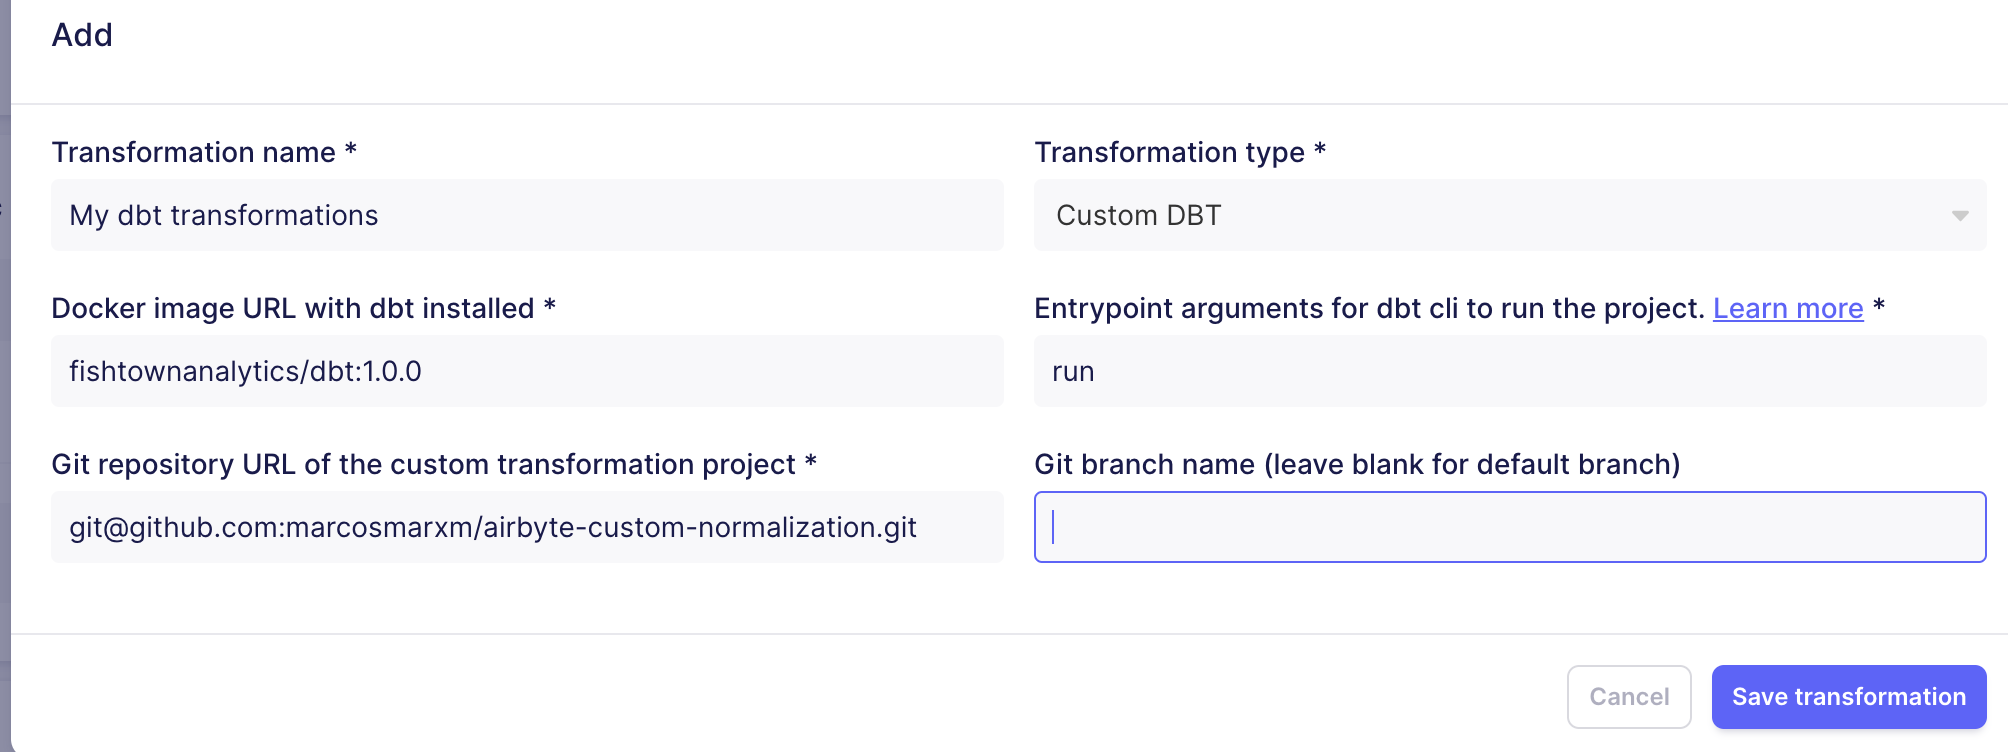The height and width of the screenshot is (752, 2008).
Task: Click the Docker image URL field
Action: (527, 370)
